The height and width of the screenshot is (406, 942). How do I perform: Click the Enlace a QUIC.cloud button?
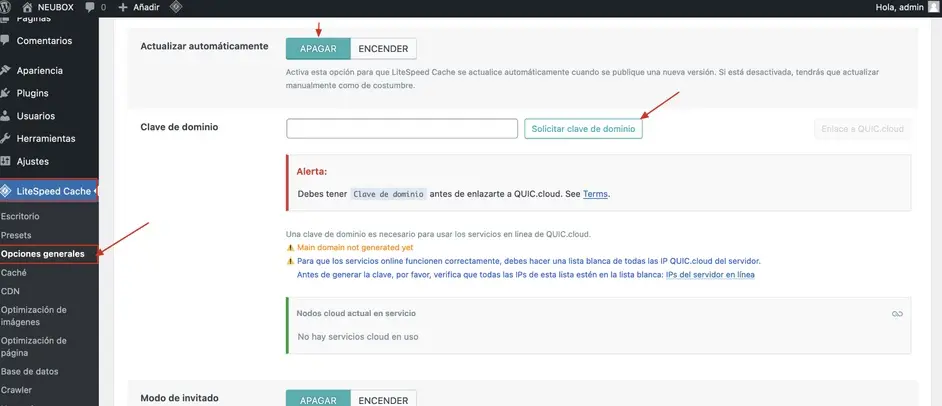862,129
